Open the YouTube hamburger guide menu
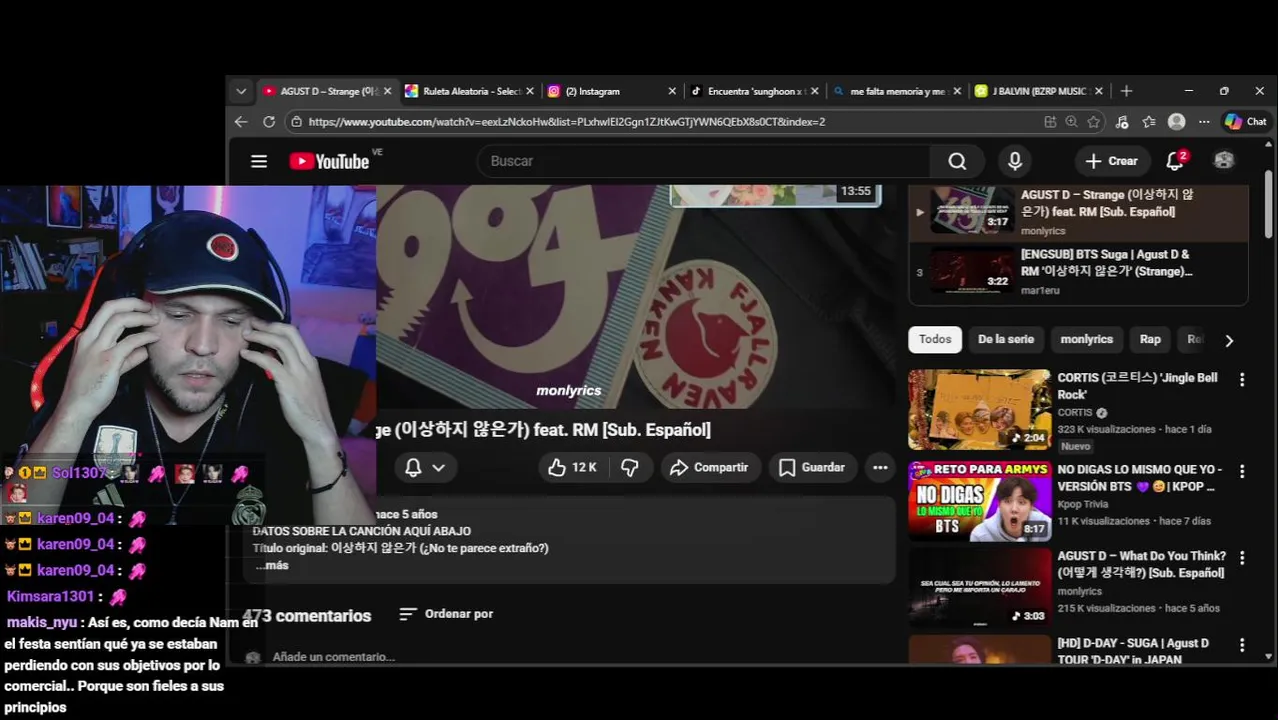This screenshot has height=720, width=1278. 259,161
